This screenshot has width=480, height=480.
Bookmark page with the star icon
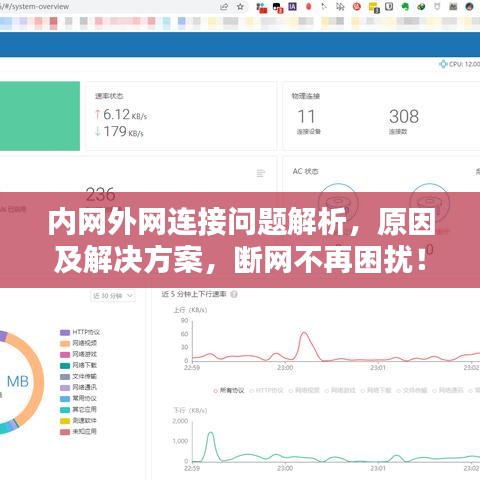pos(240,7)
